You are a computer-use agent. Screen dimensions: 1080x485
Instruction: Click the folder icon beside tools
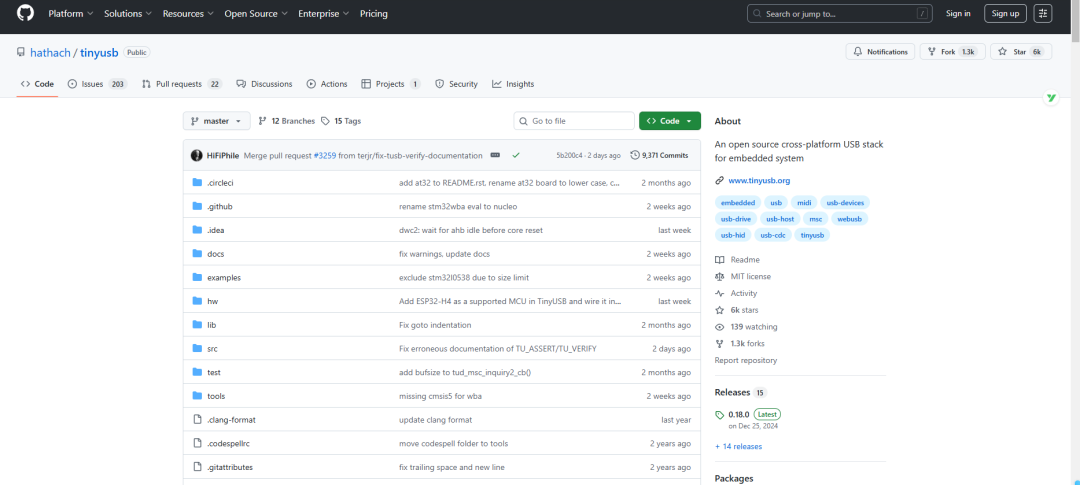(x=197, y=396)
